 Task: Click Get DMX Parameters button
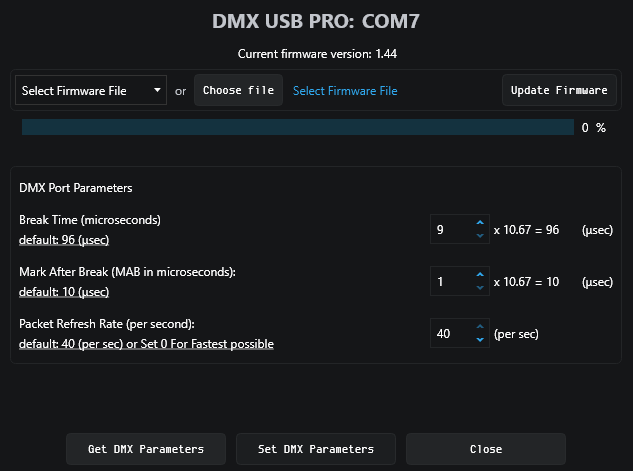(146, 449)
